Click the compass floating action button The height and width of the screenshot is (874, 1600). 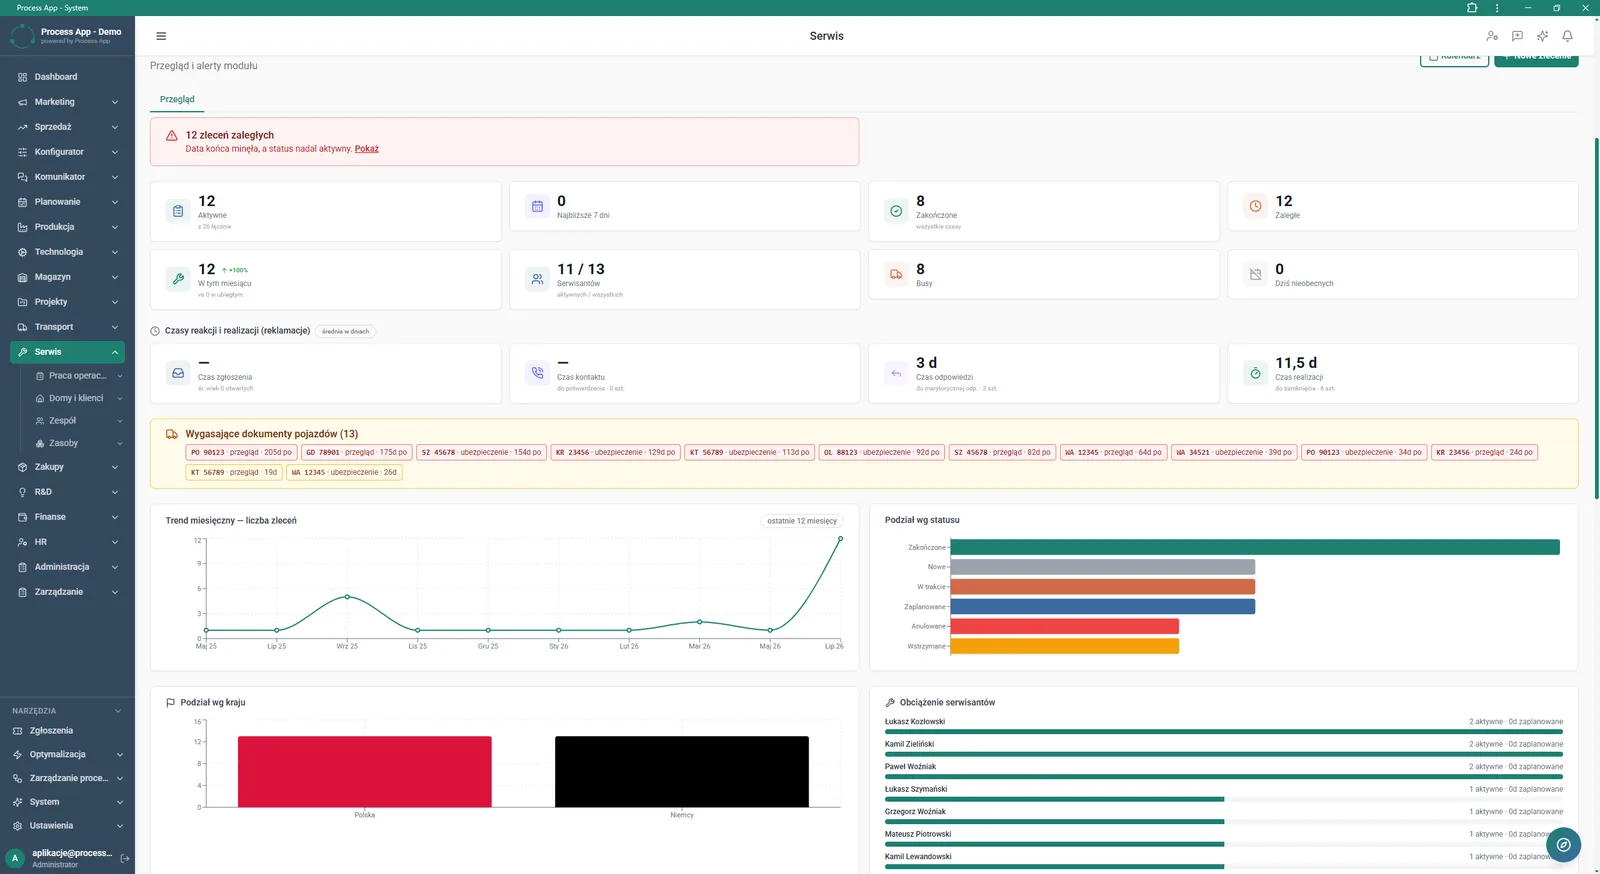tap(1563, 845)
